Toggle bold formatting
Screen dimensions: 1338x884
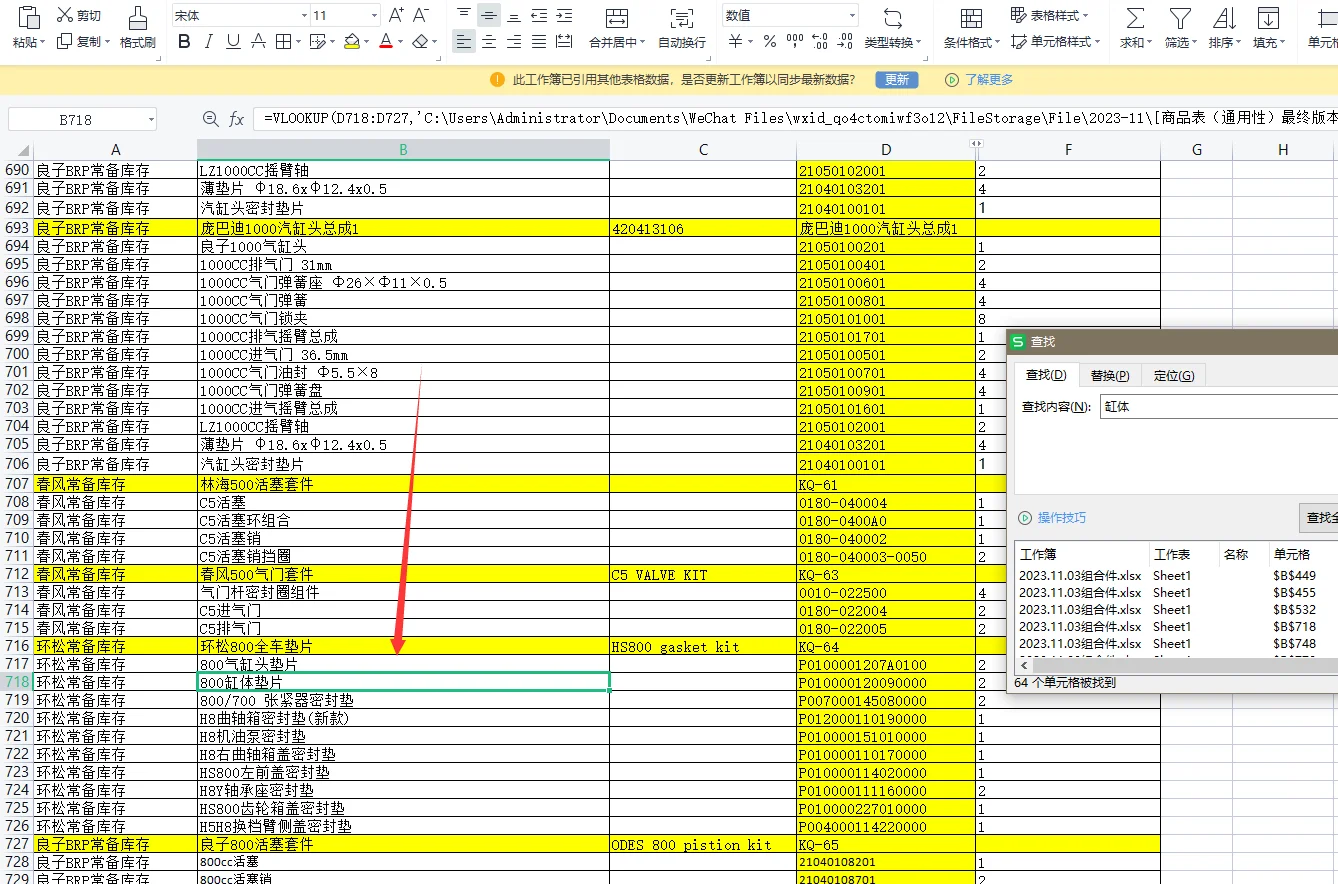(x=184, y=41)
